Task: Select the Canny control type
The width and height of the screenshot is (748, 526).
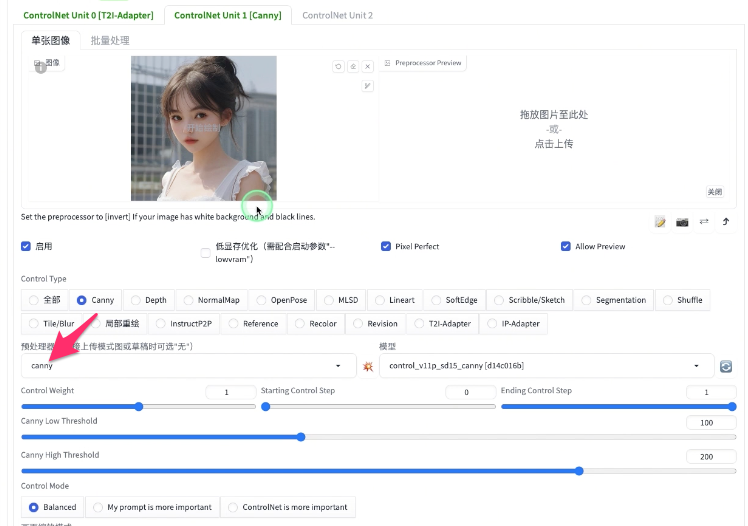Action: point(95,300)
